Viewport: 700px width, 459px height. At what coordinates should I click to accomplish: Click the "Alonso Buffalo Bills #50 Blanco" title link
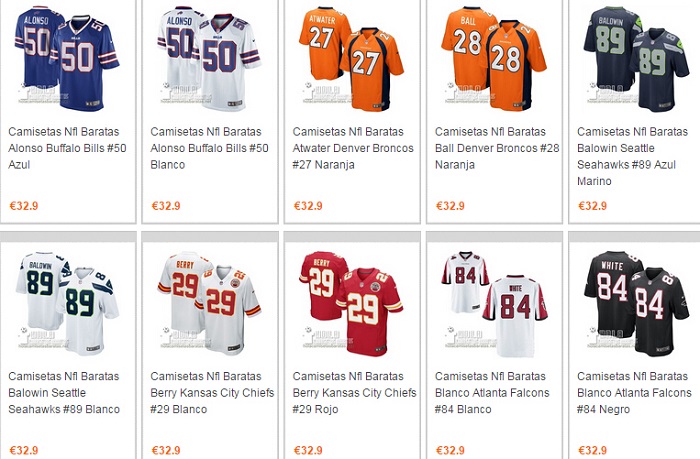pos(209,148)
